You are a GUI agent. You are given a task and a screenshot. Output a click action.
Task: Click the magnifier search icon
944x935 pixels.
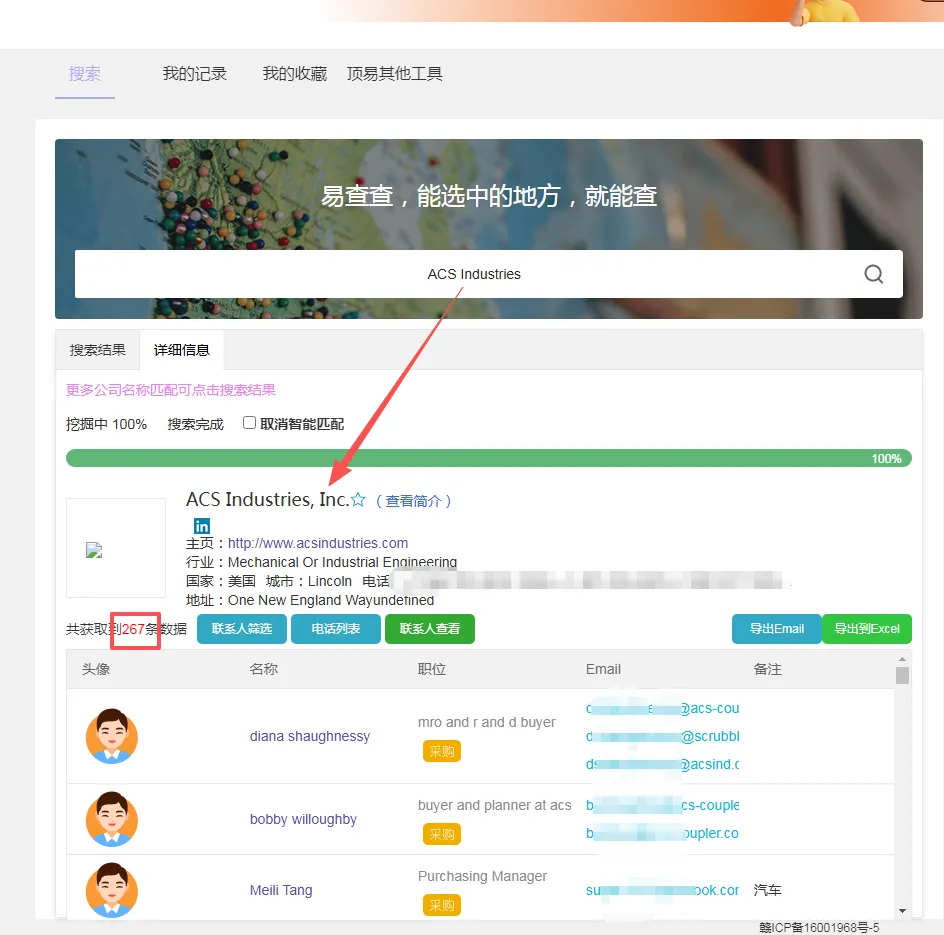pyautogui.click(x=874, y=274)
